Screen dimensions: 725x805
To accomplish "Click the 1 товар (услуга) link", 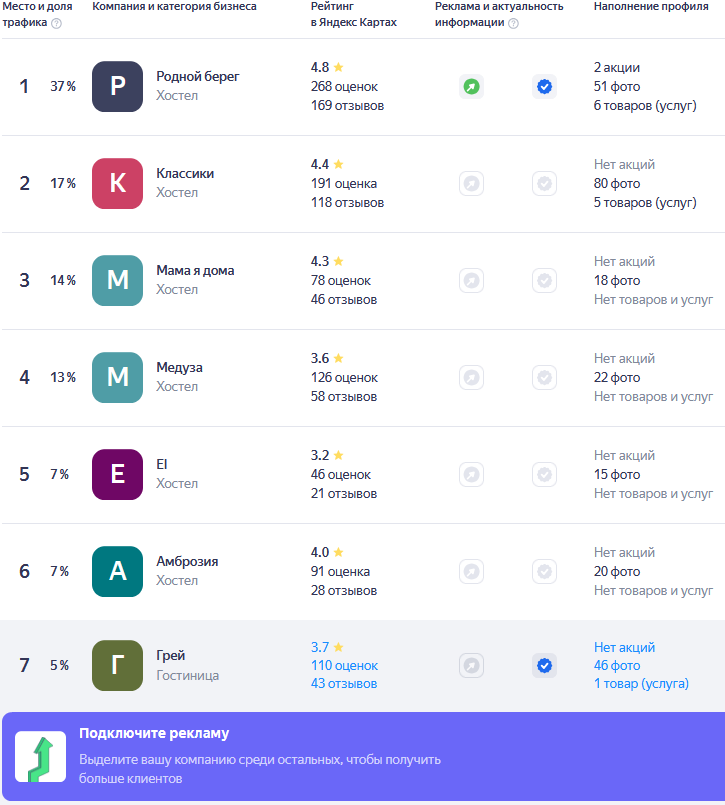I will click(x=641, y=683).
